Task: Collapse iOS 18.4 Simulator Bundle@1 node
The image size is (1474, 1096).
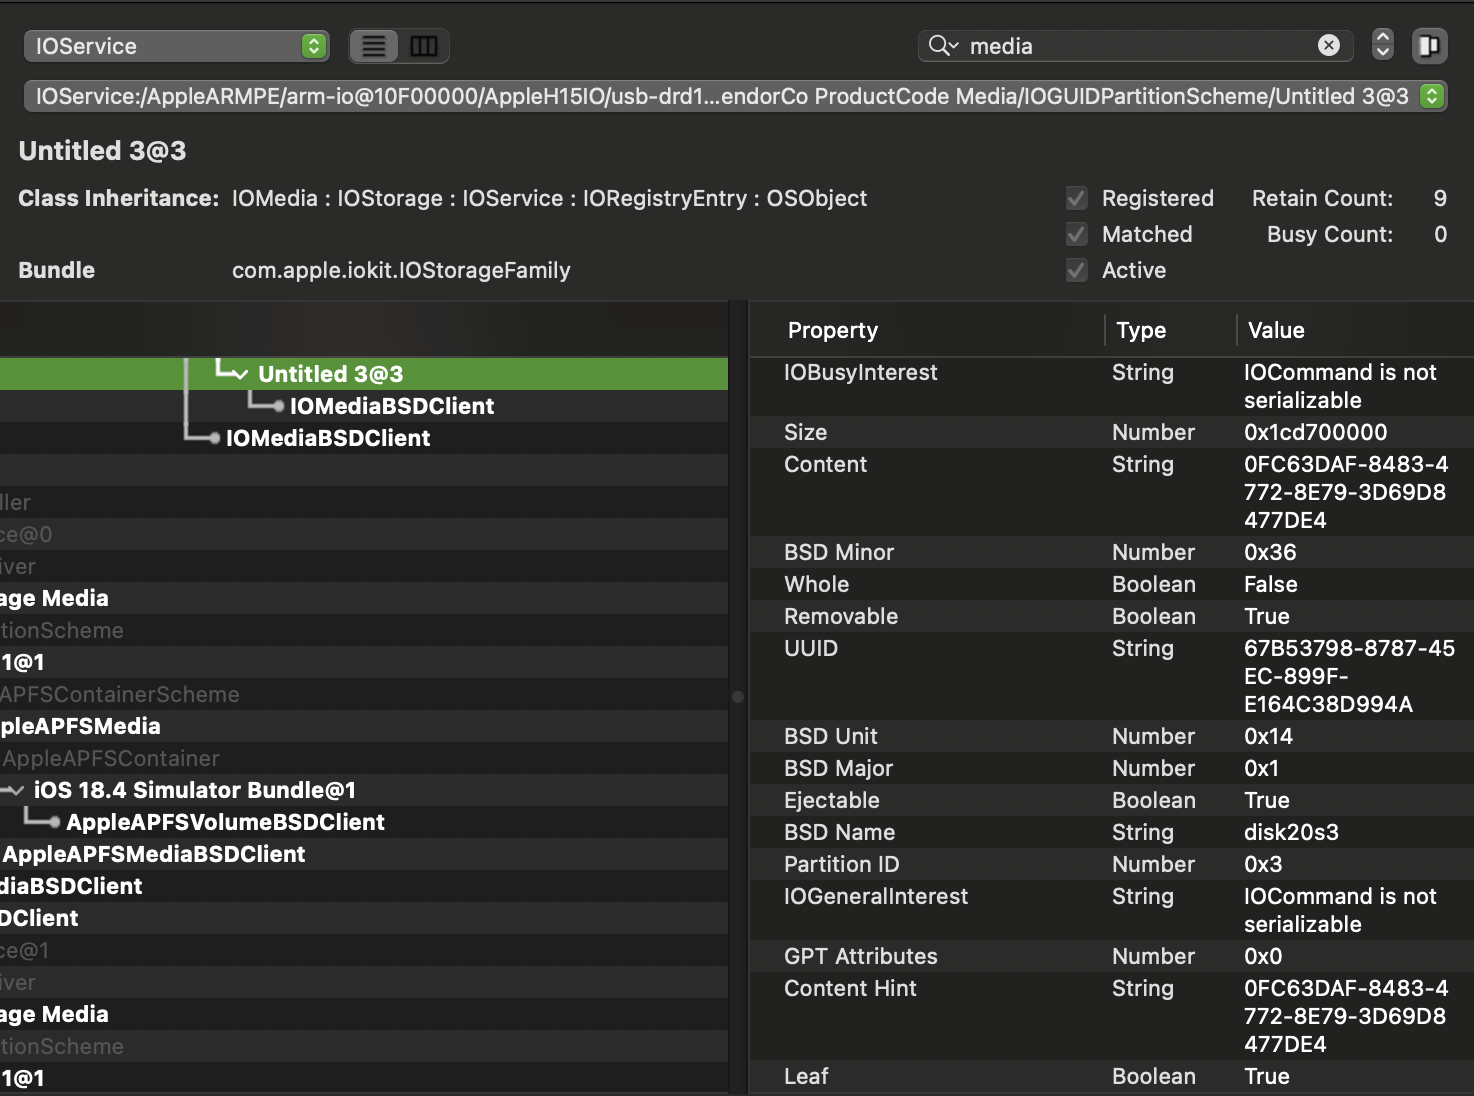Action: point(15,791)
